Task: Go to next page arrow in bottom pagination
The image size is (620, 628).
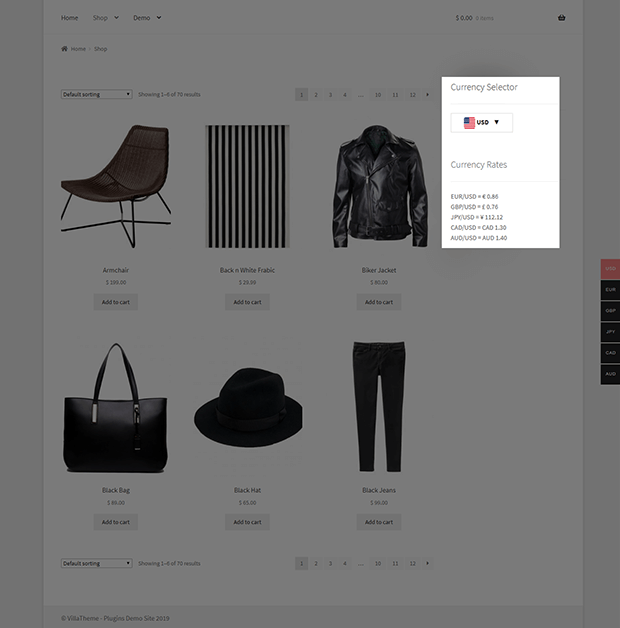Action: (x=427, y=563)
